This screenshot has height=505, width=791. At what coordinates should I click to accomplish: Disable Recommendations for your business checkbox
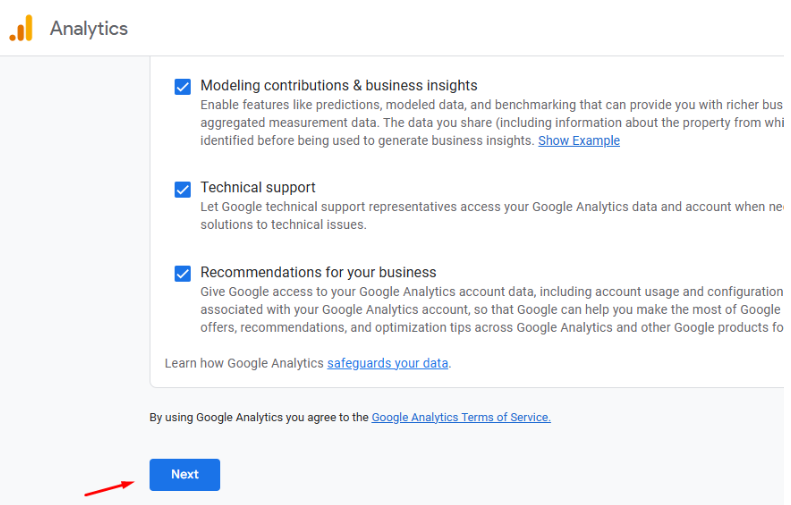point(183,273)
